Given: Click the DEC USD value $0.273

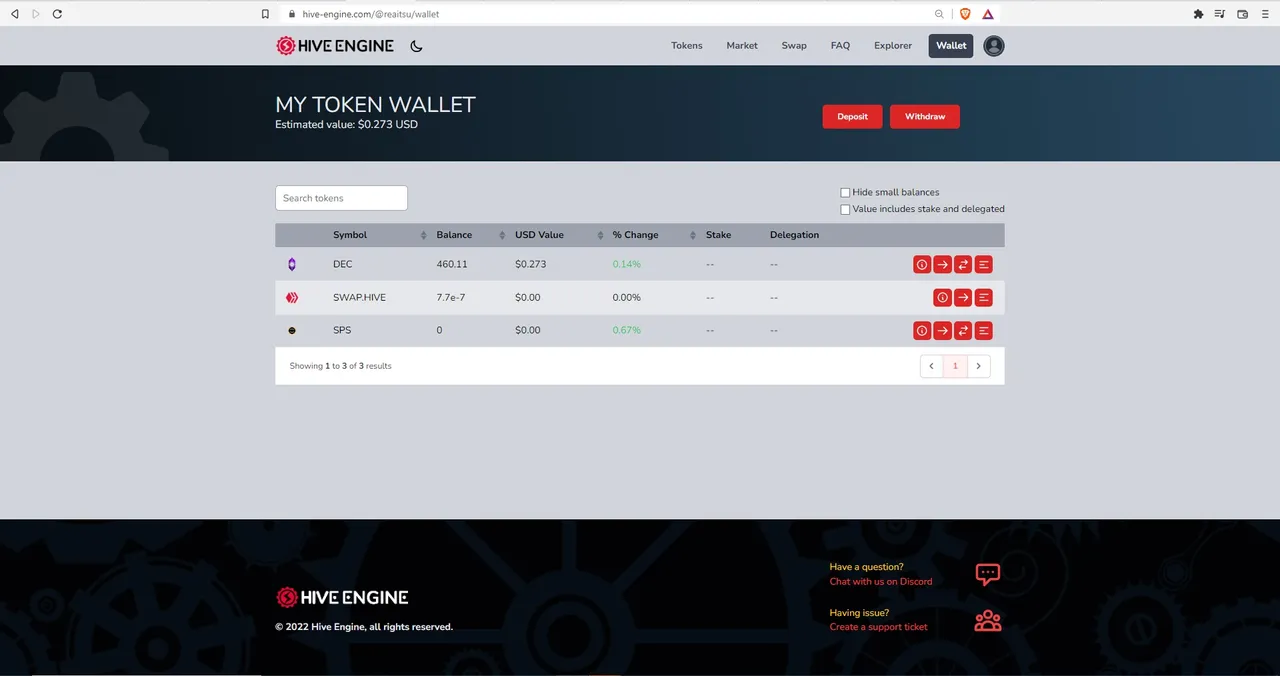Looking at the screenshot, I should tap(530, 264).
